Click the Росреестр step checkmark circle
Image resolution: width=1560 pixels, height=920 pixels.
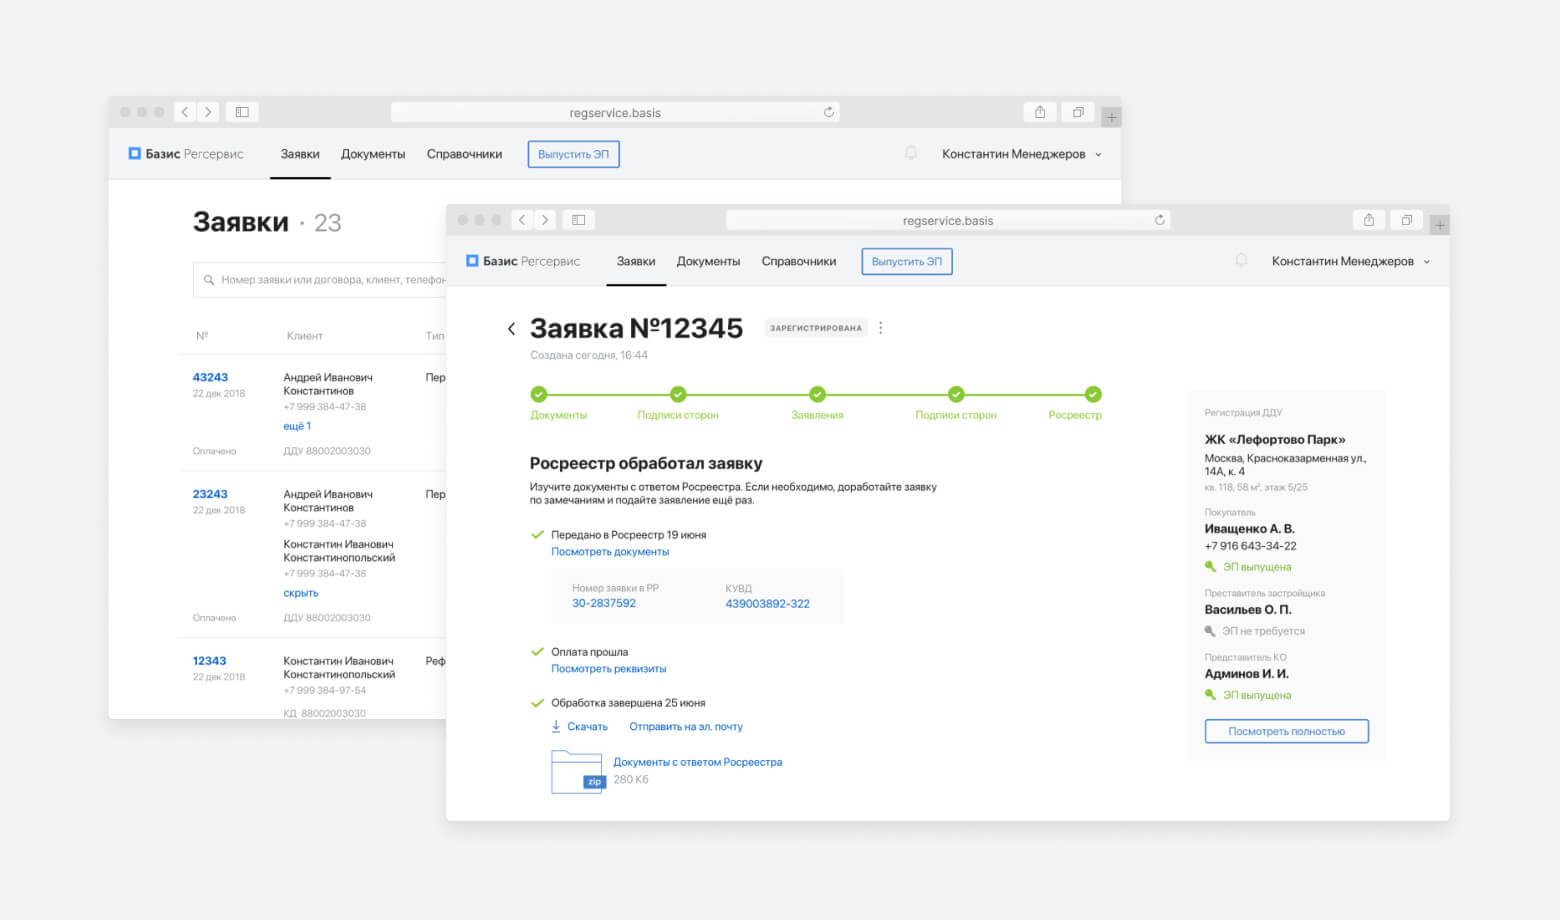pos(1093,394)
